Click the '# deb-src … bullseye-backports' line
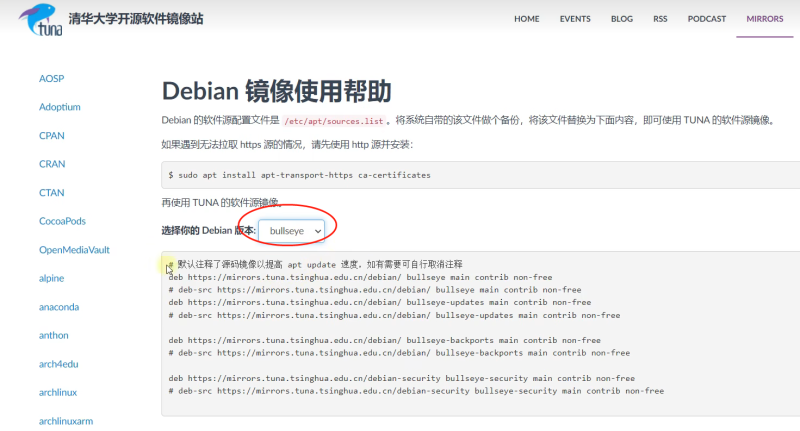Image resolution: width=800 pixels, height=431 pixels. tap(399, 353)
